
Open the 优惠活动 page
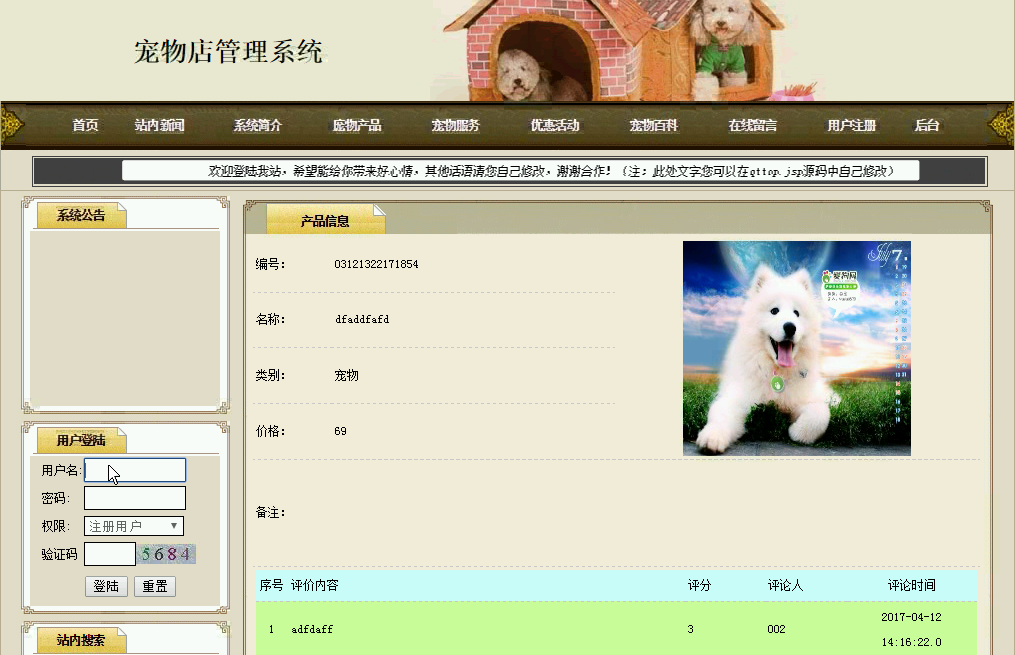click(x=555, y=126)
